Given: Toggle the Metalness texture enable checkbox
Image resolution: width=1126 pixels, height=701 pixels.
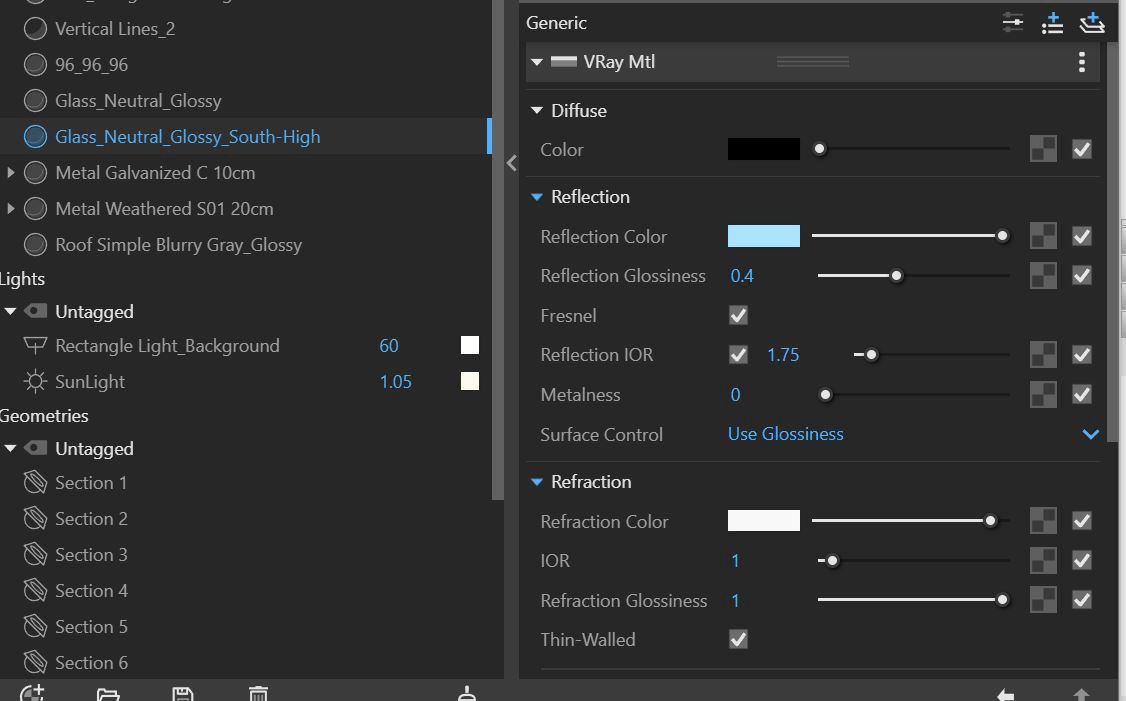Looking at the screenshot, I should tap(1082, 394).
